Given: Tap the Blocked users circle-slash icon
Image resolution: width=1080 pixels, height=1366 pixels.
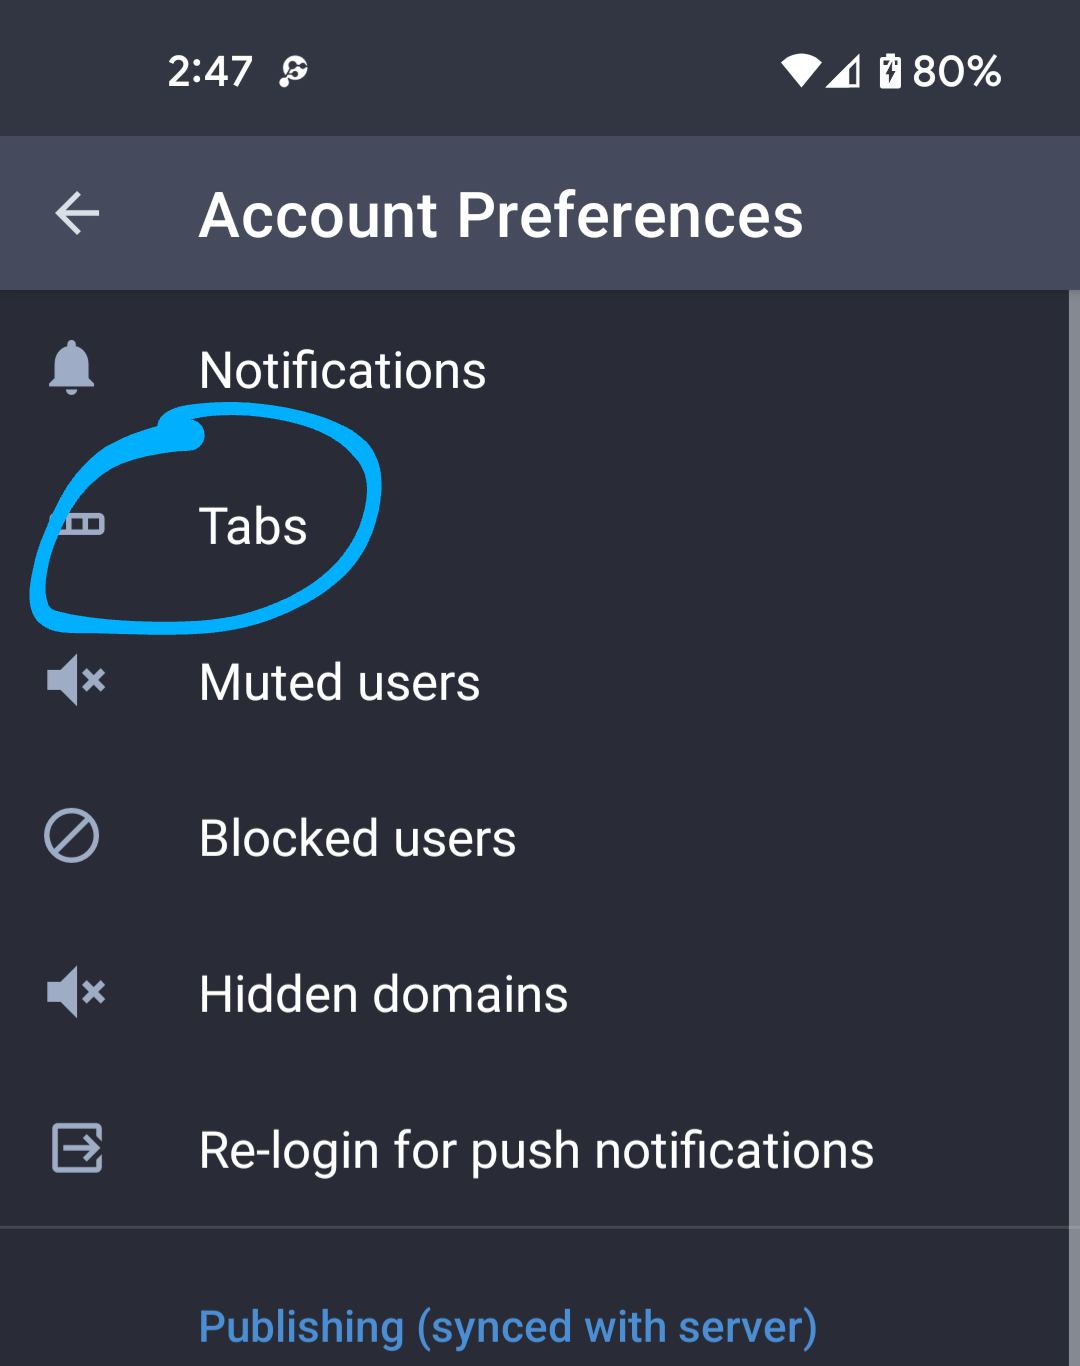Looking at the screenshot, I should (x=72, y=836).
